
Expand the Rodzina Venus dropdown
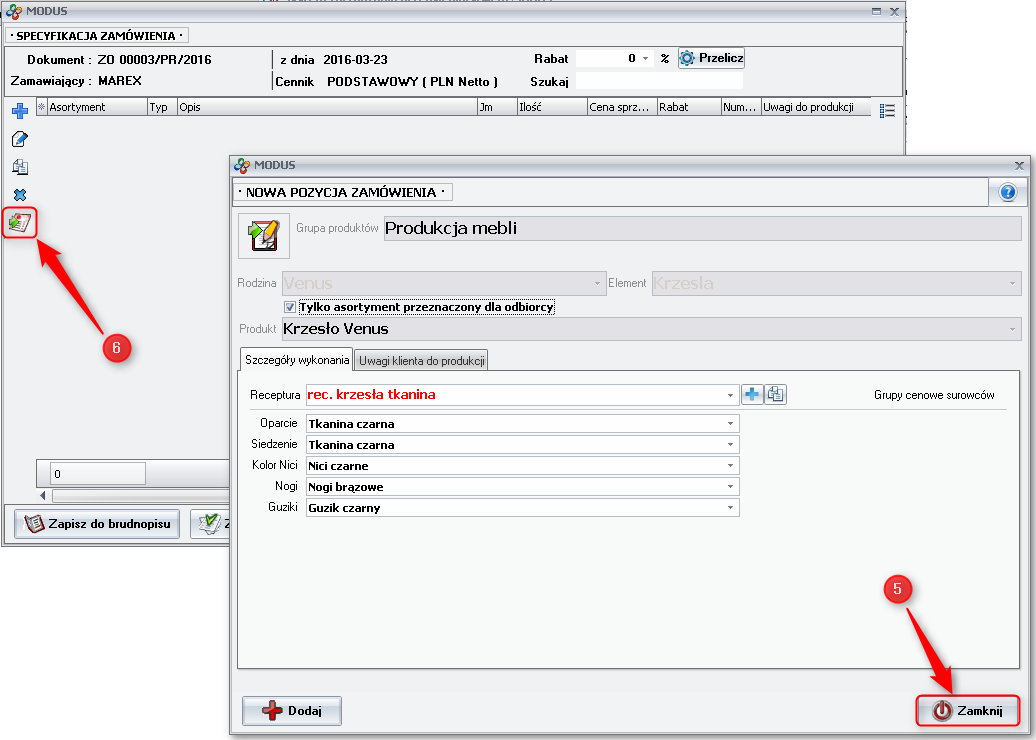(x=597, y=283)
